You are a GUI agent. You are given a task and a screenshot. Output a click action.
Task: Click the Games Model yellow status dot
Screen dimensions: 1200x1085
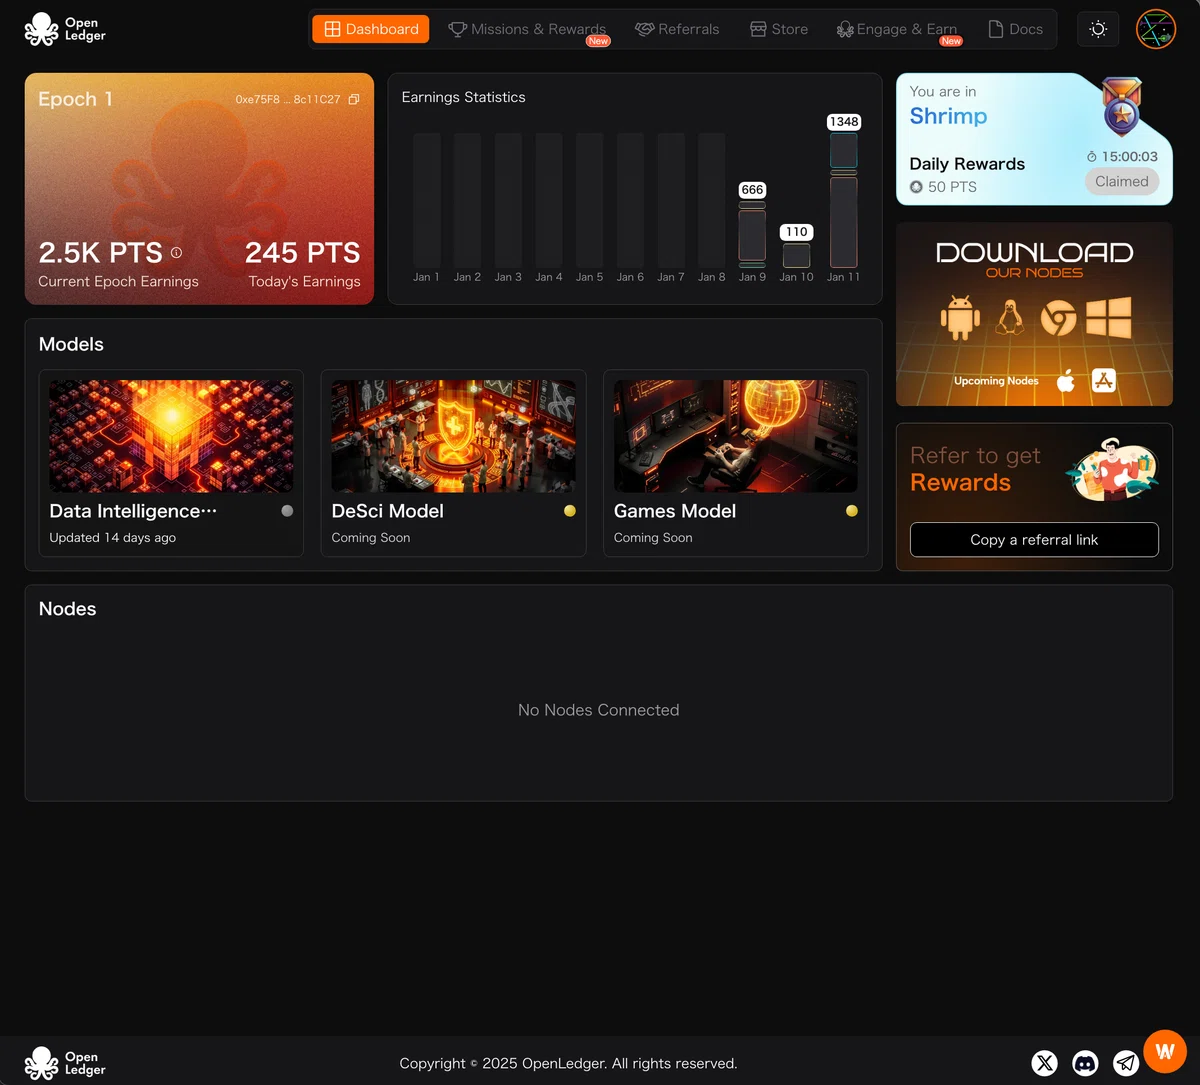click(852, 511)
